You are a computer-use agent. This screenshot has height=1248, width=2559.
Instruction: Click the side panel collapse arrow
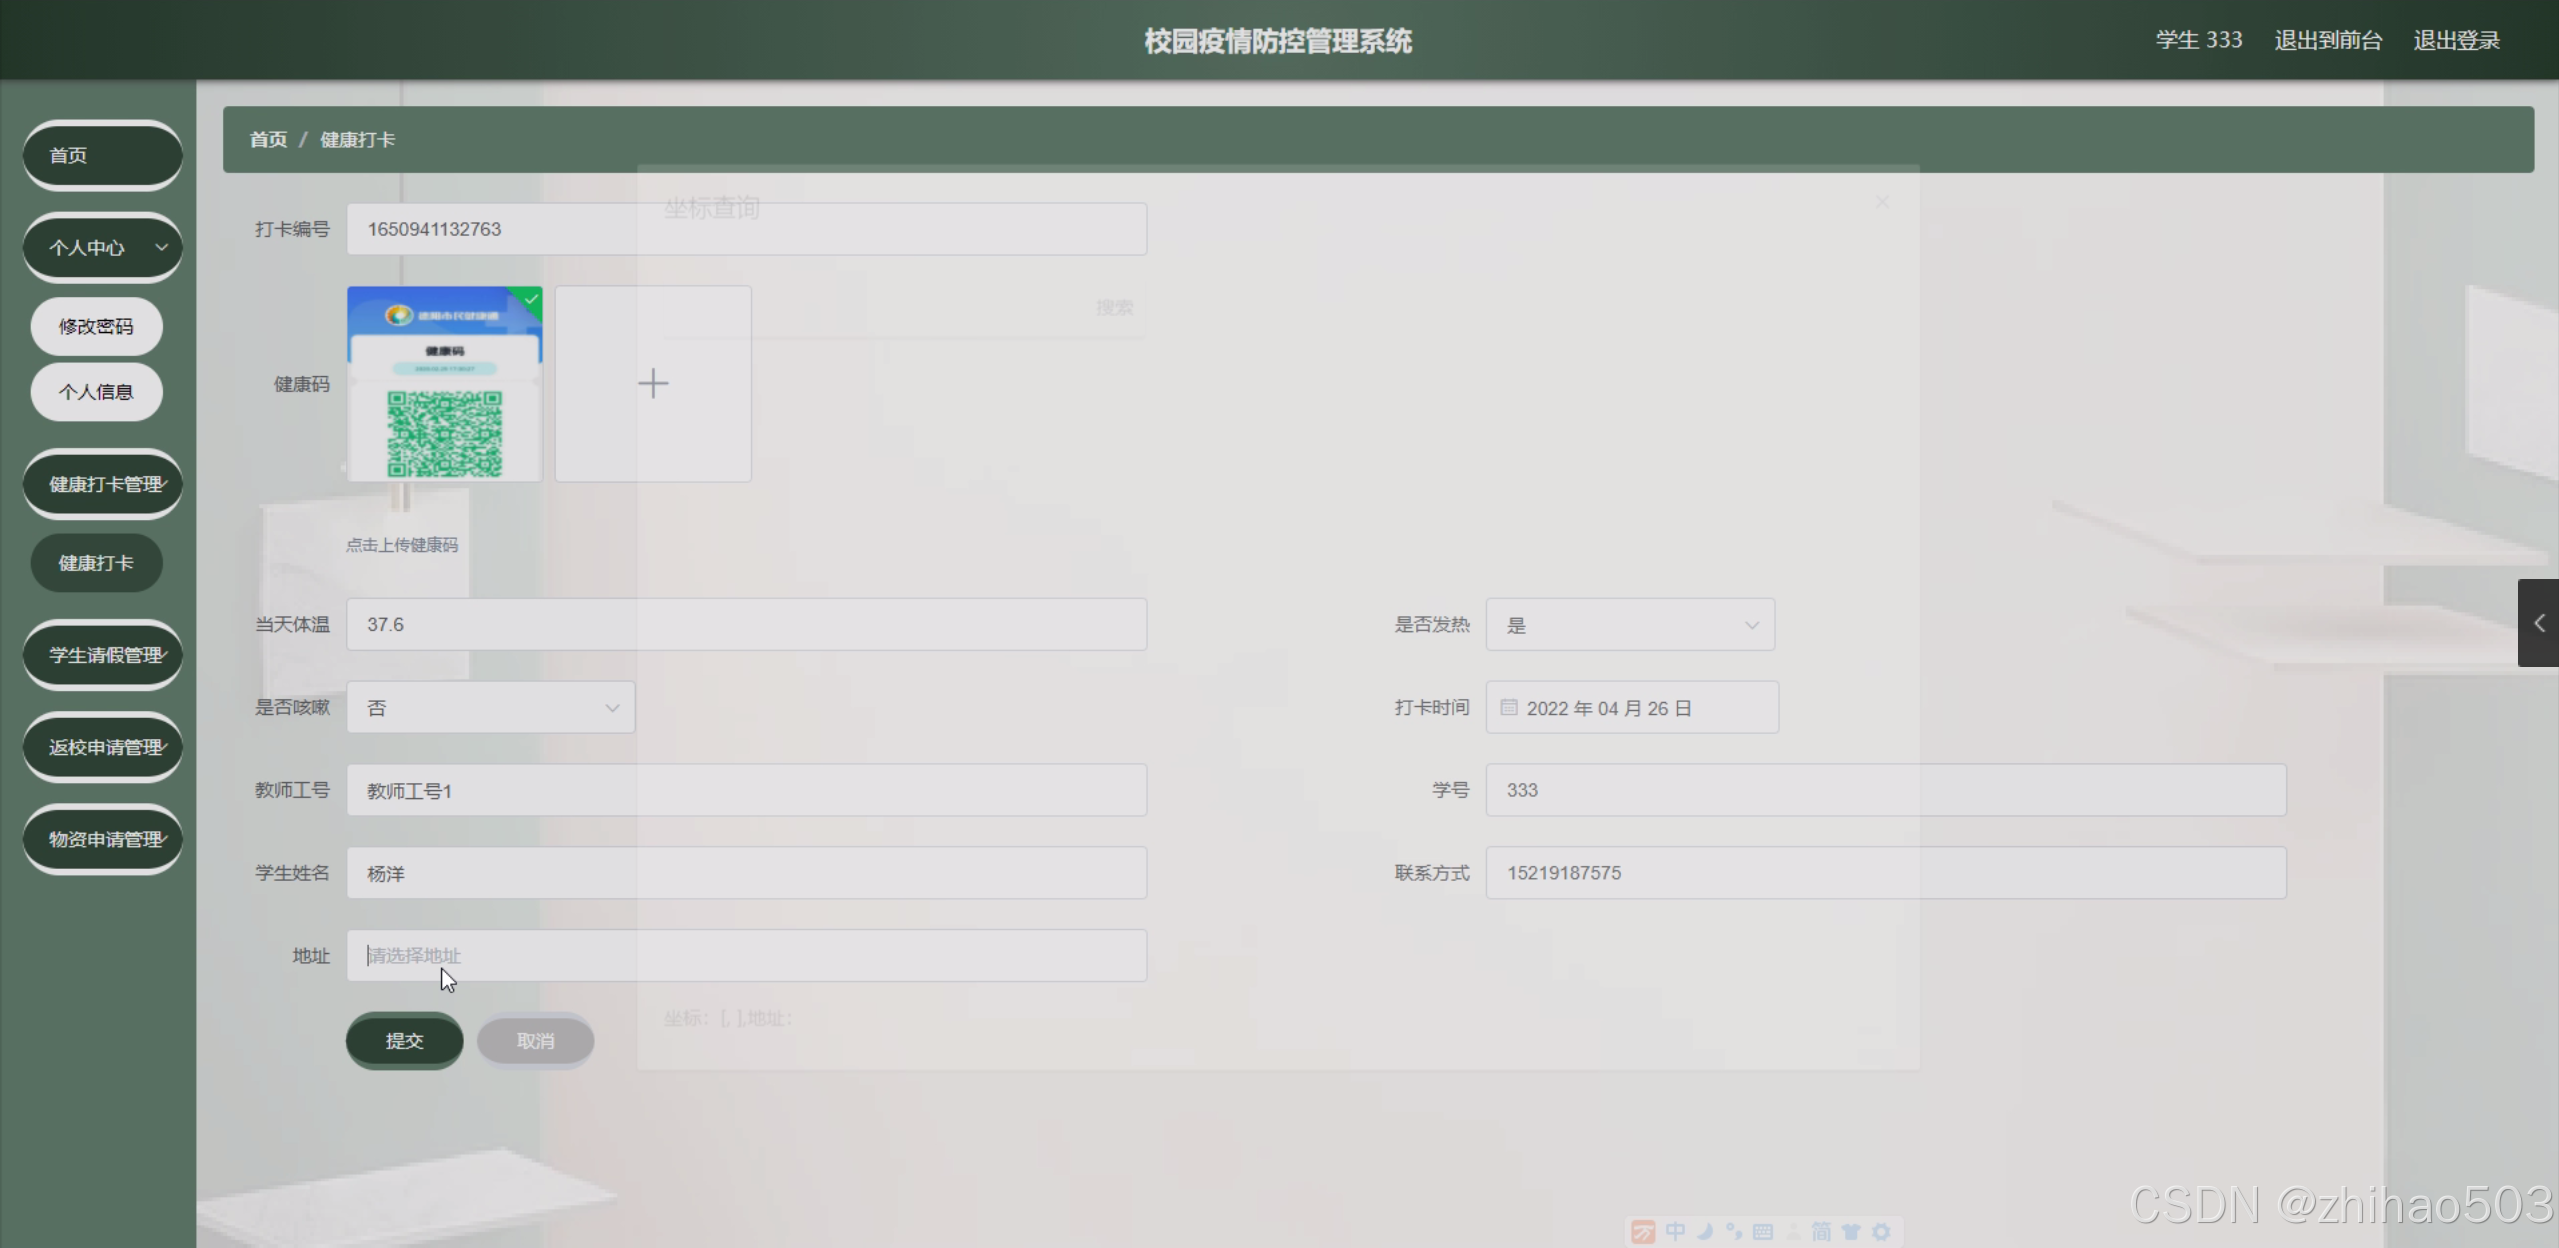2538,623
